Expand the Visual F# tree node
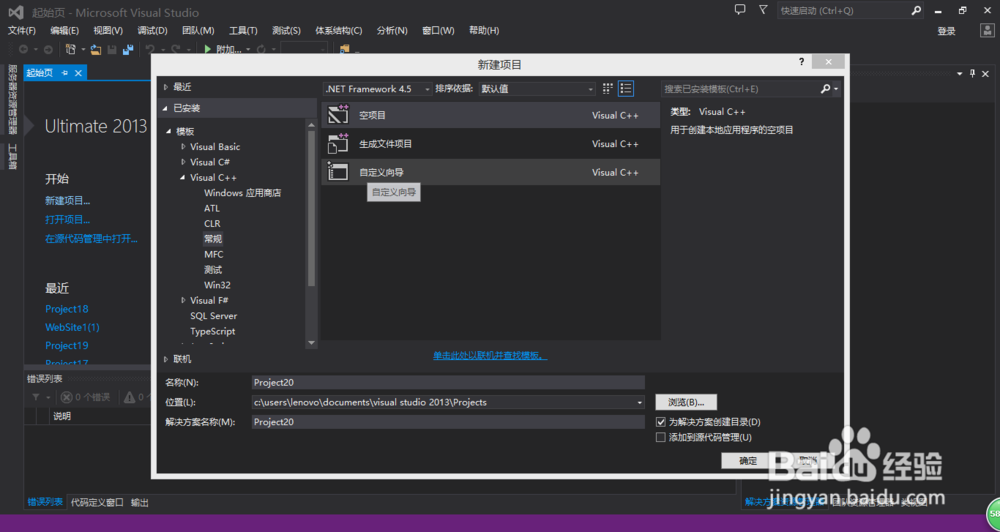Screen dimensions: 1000x532 (x=184, y=300)
